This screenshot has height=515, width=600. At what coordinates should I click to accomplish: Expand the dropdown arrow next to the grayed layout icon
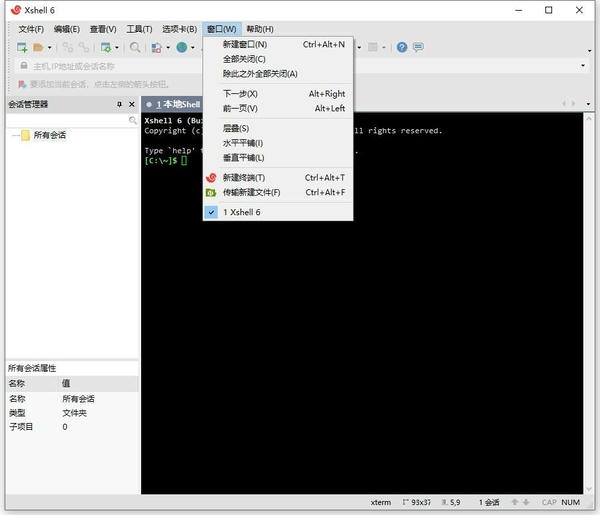pos(383,48)
